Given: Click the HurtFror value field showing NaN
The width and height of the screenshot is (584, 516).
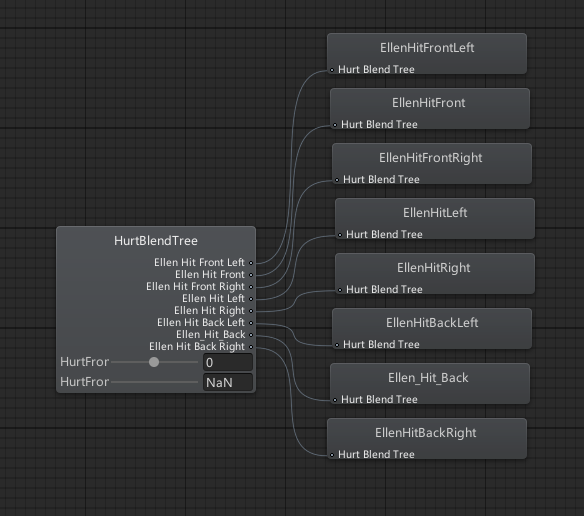Looking at the screenshot, I should tap(228, 382).
